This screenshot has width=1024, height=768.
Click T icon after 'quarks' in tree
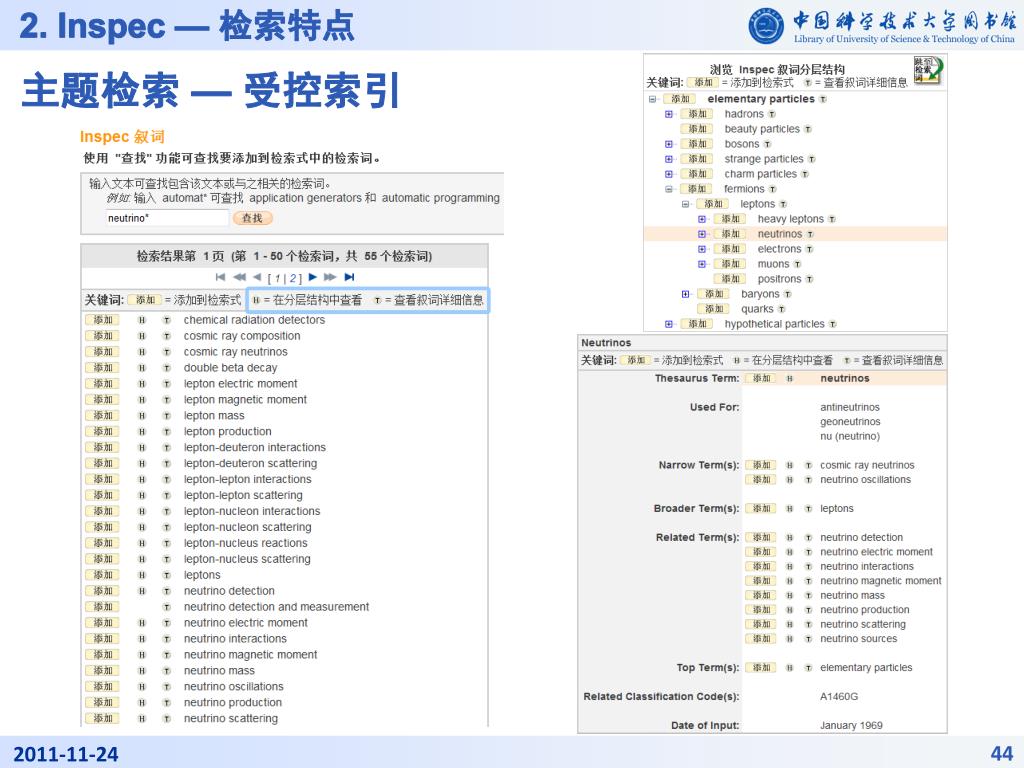[782, 310]
